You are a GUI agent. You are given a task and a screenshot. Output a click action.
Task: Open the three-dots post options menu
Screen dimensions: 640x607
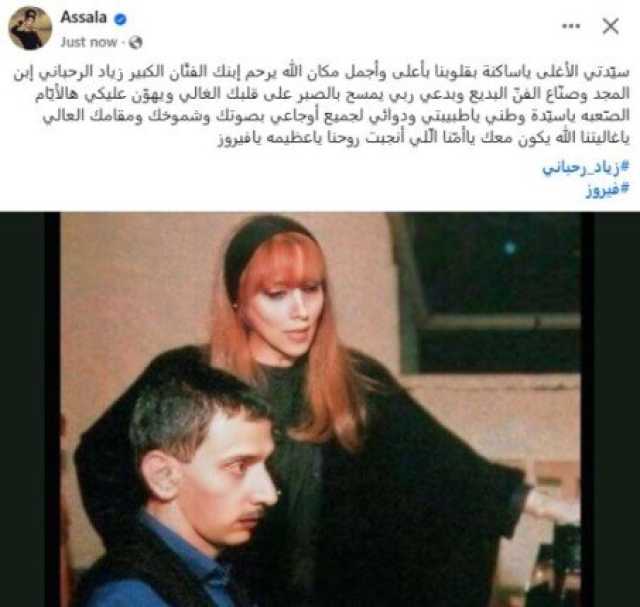click(x=571, y=26)
